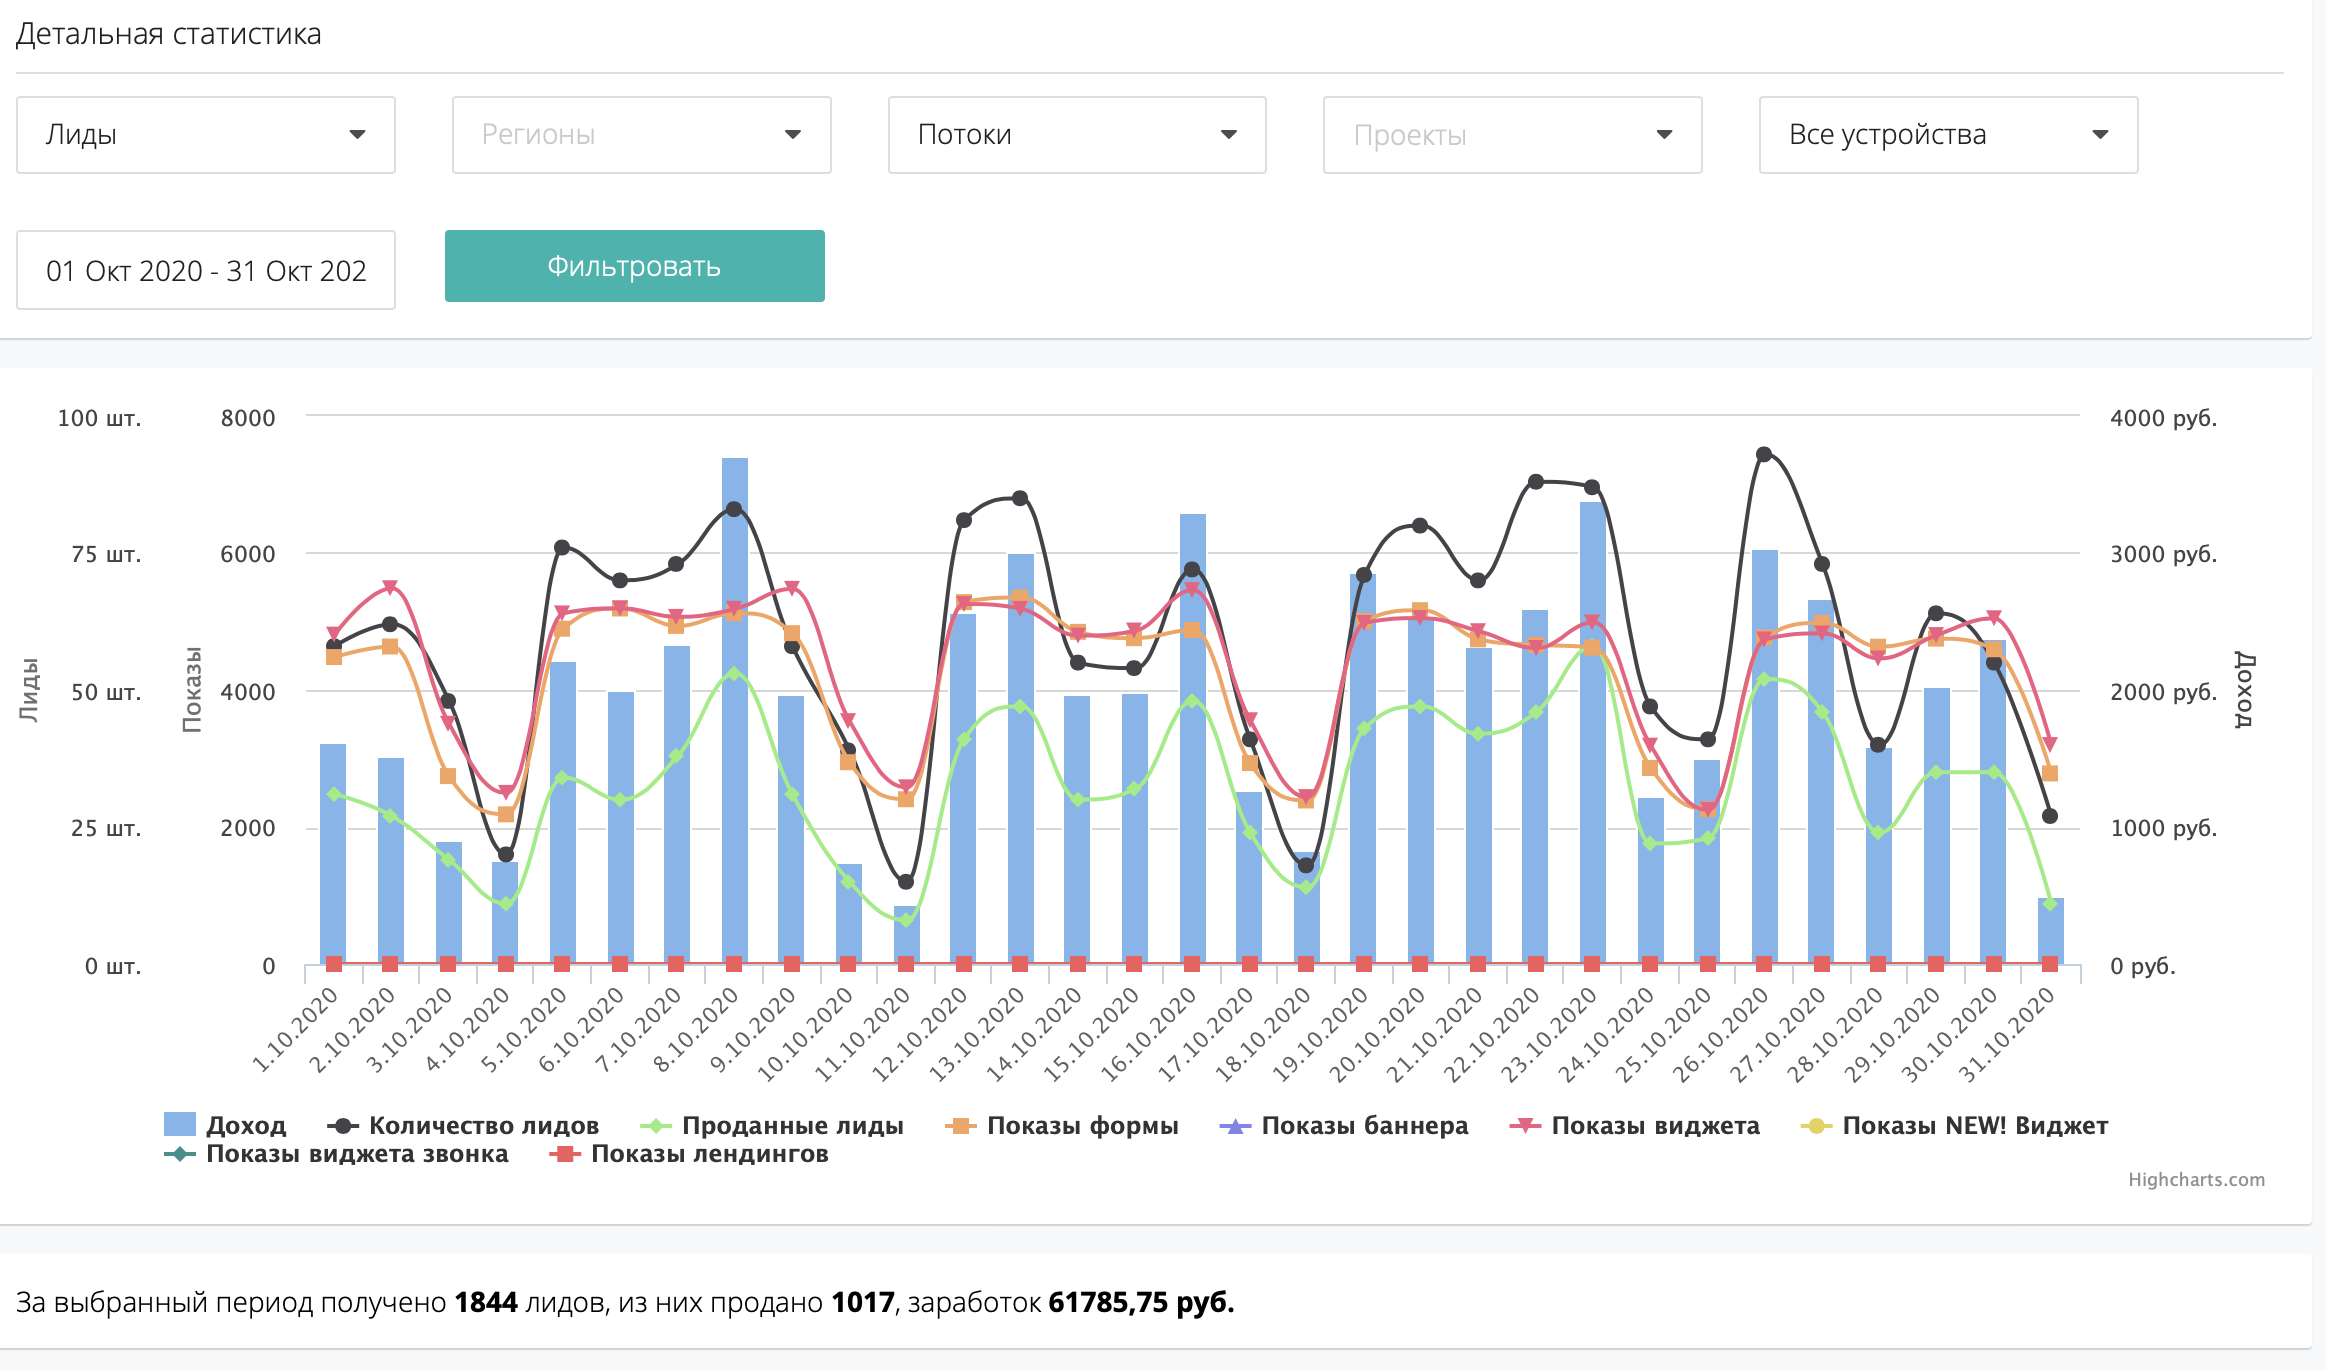Click the Показы баннера legend marker
This screenshot has height=1370, width=2326.
coord(1236,1126)
